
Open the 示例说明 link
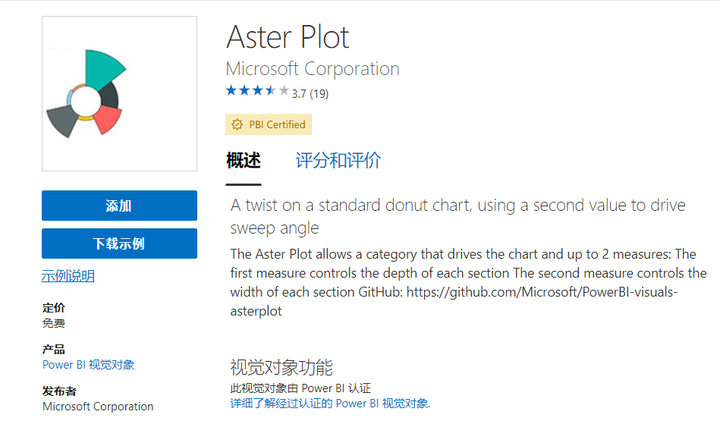68,275
